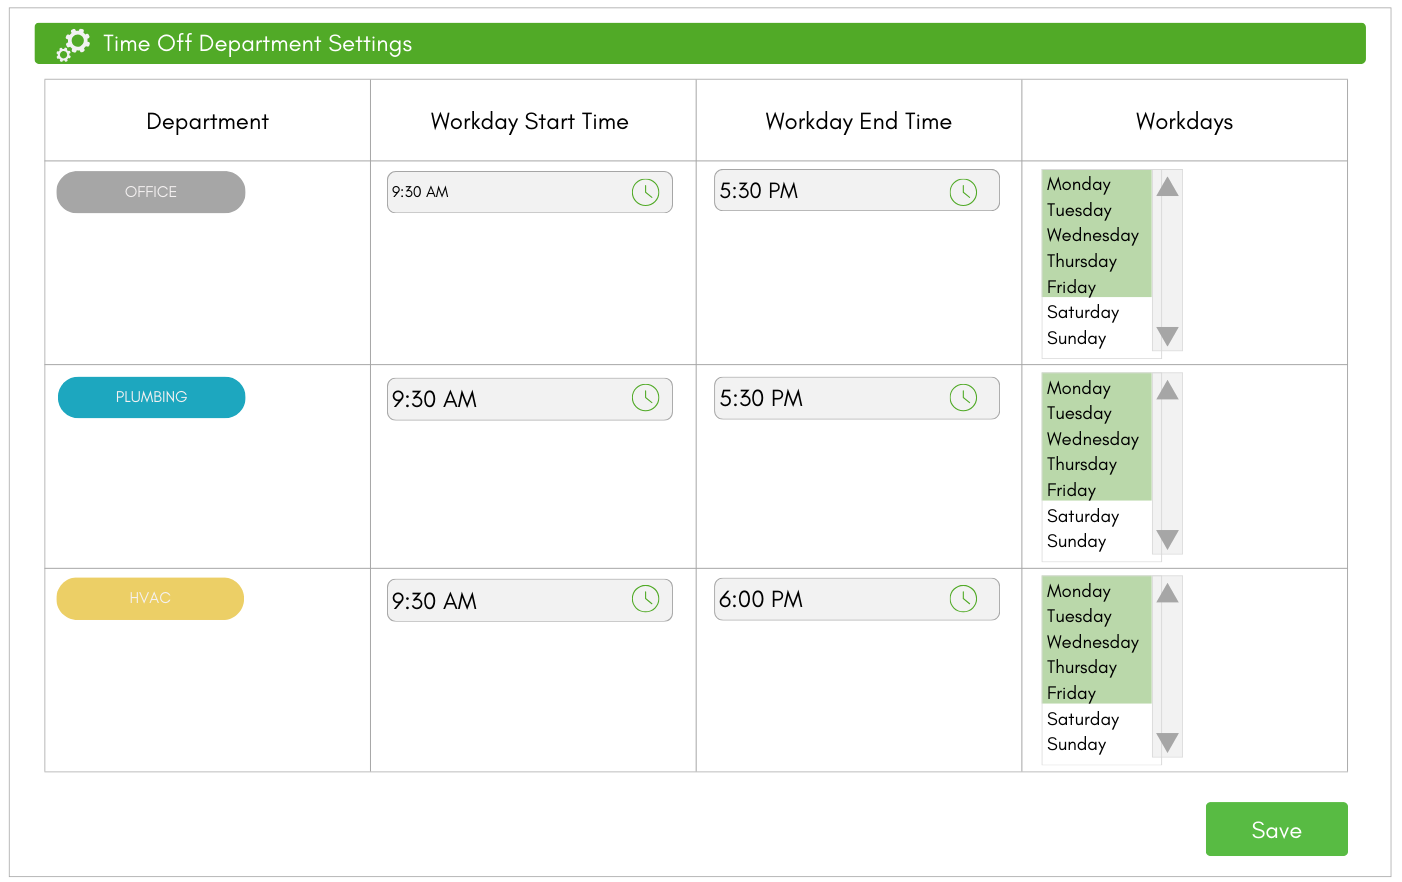Viewport: 1402px width, 882px height.
Task: Select Sunday in Plumbing workdays list
Action: 1076,542
